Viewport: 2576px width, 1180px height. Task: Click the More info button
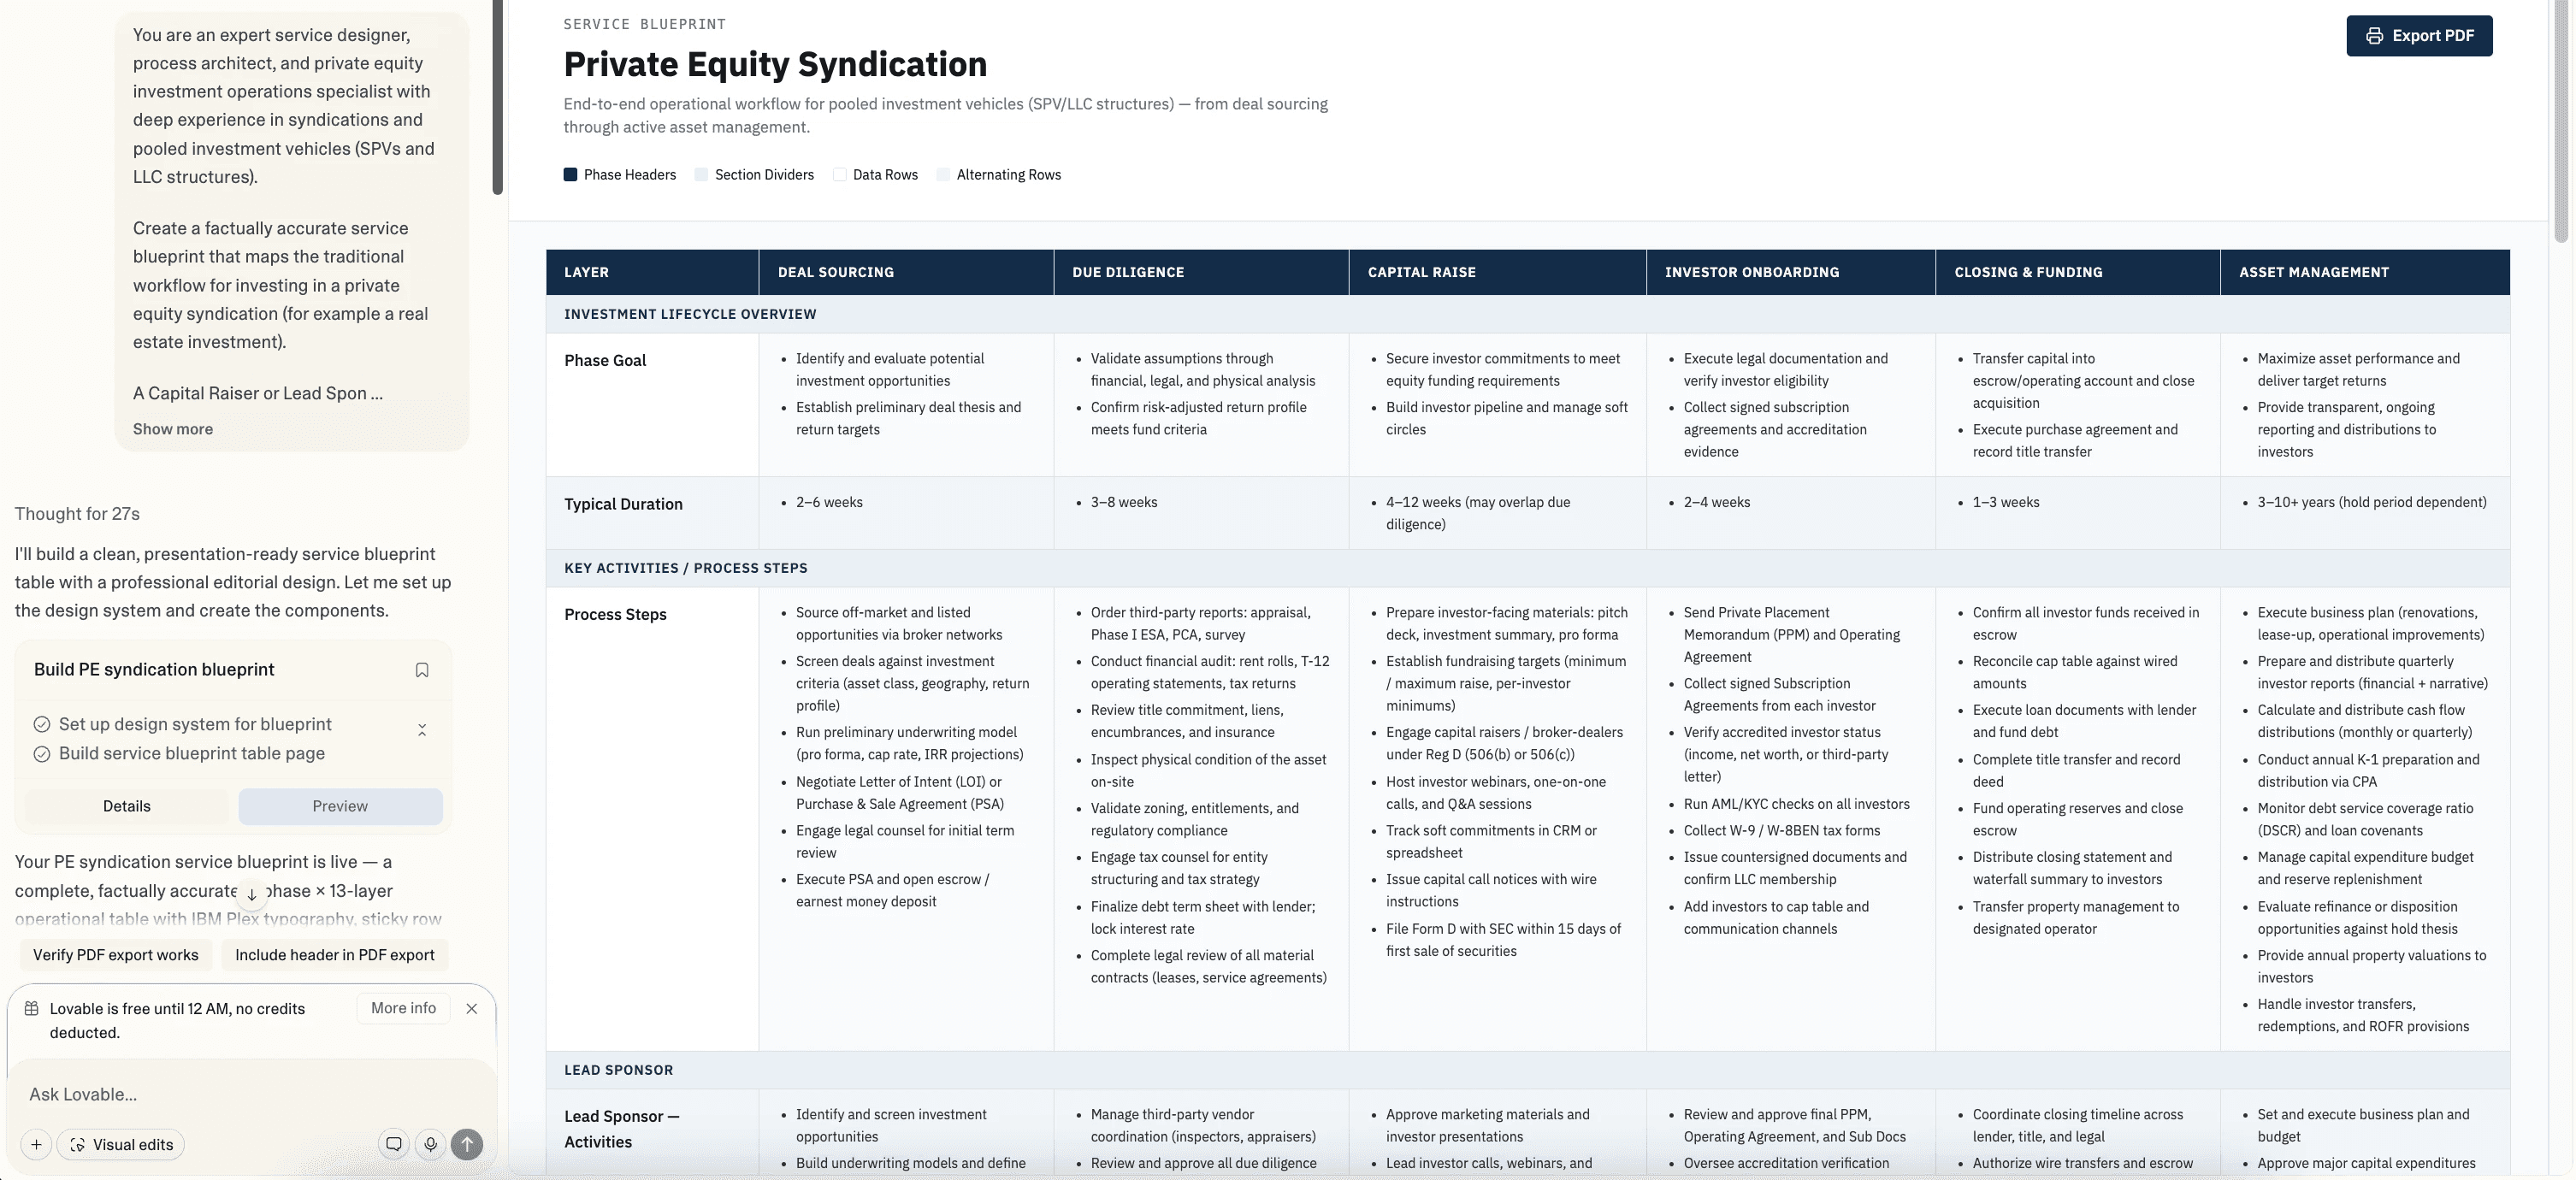coord(403,1008)
